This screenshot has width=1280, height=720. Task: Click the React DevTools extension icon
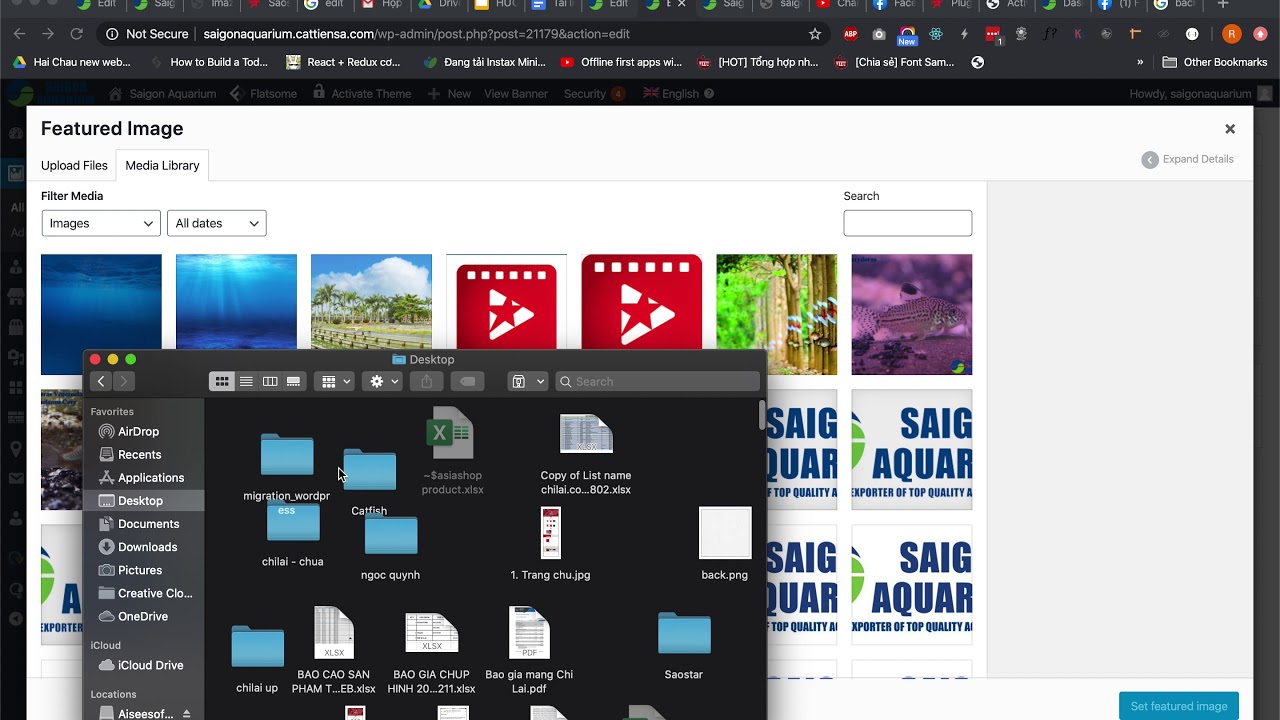936,34
